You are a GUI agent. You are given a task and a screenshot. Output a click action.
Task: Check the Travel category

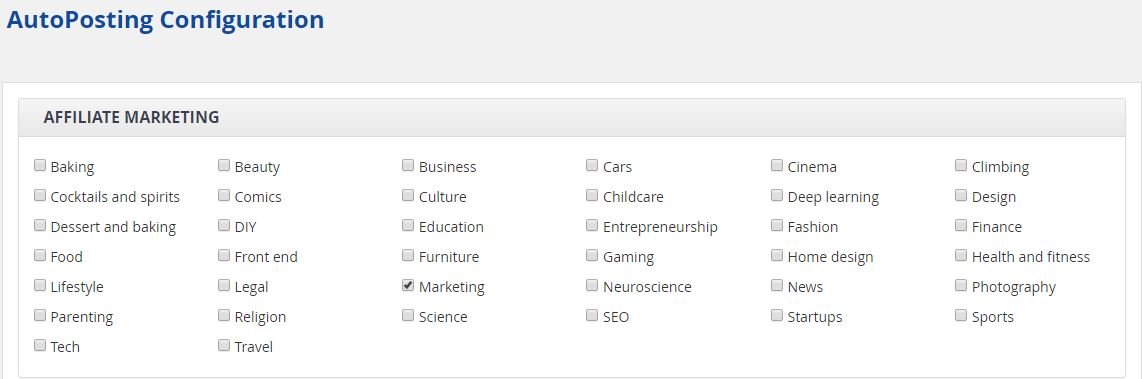point(224,345)
